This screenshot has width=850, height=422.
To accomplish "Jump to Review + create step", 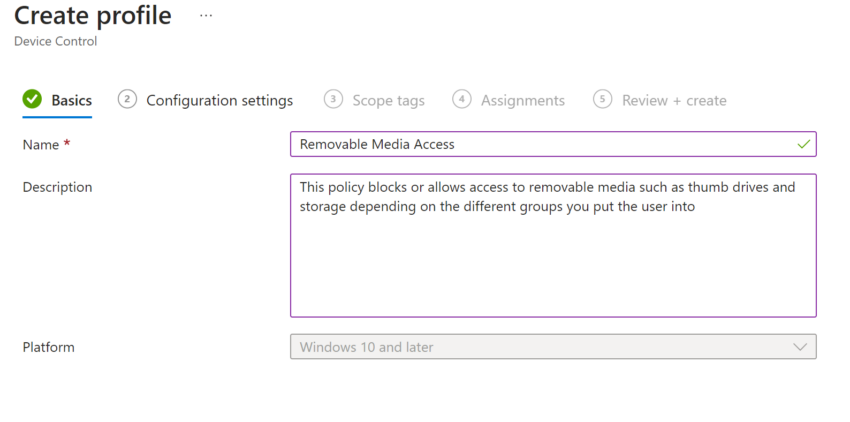I will pos(674,100).
